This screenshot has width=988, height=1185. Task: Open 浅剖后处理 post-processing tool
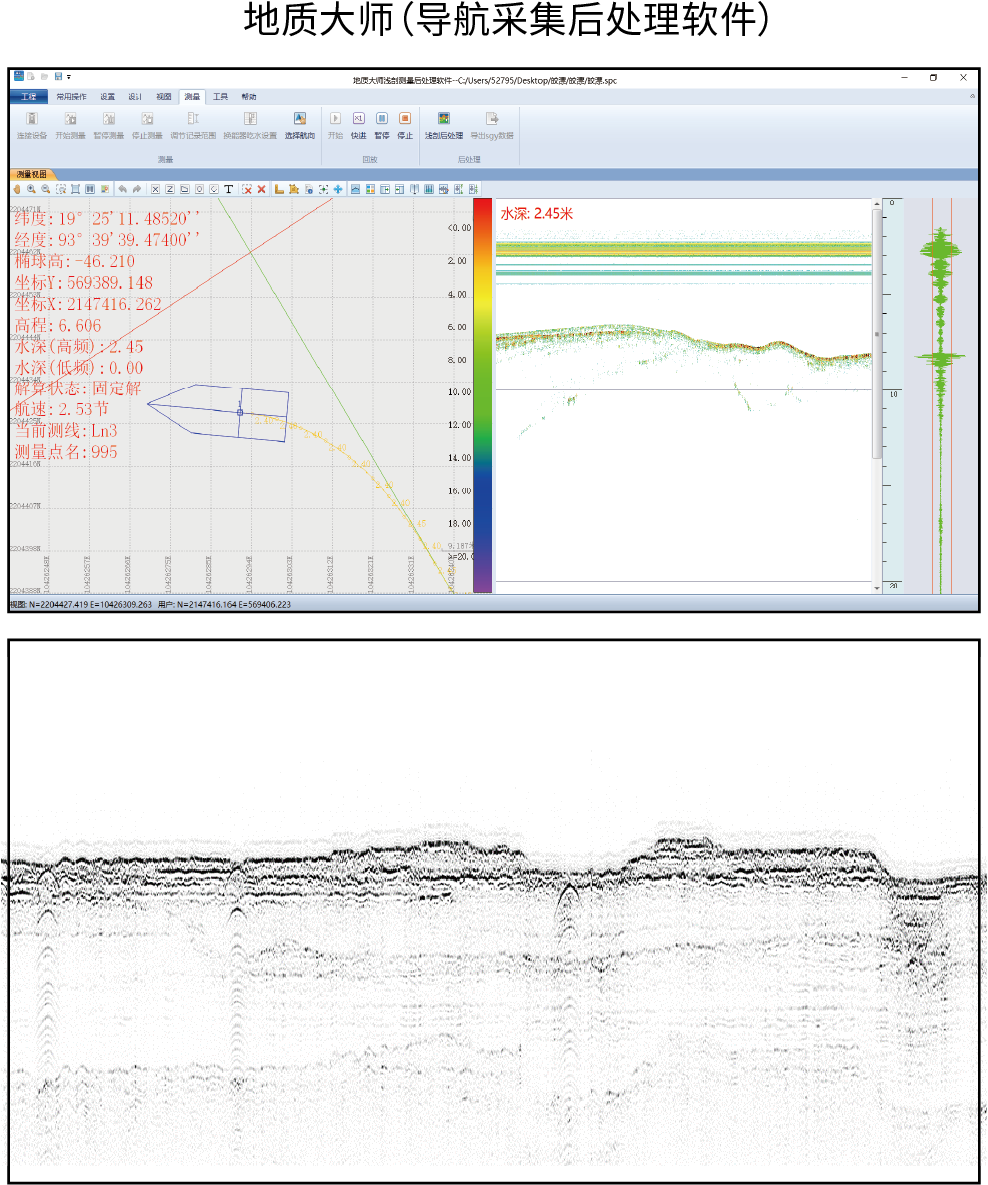coord(443,119)
